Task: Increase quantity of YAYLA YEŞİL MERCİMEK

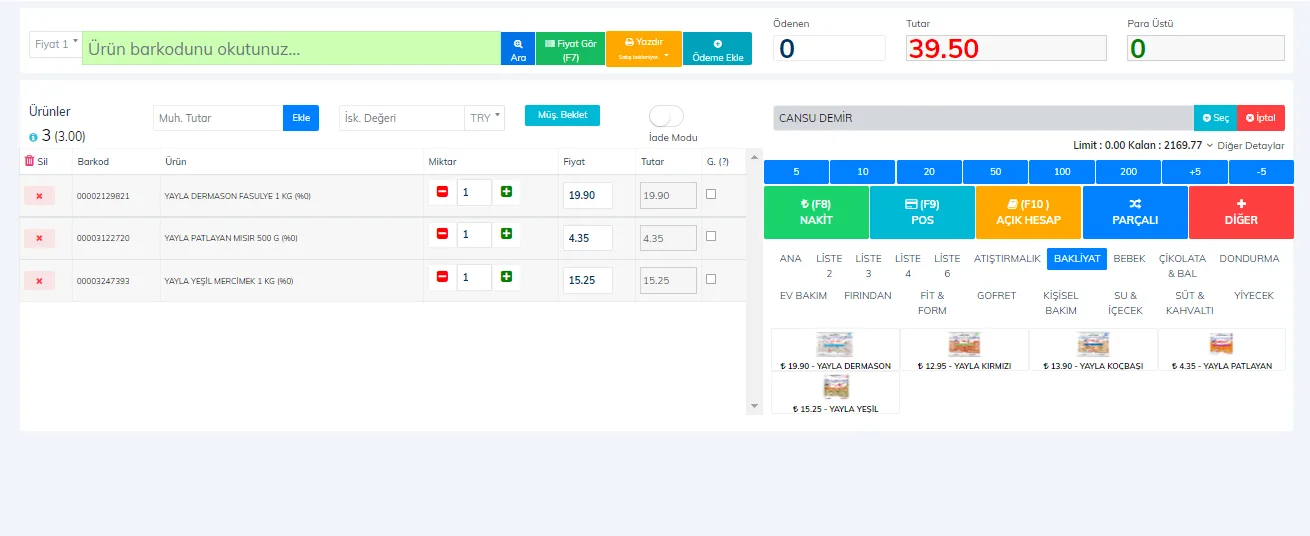Action: point(506,275)
